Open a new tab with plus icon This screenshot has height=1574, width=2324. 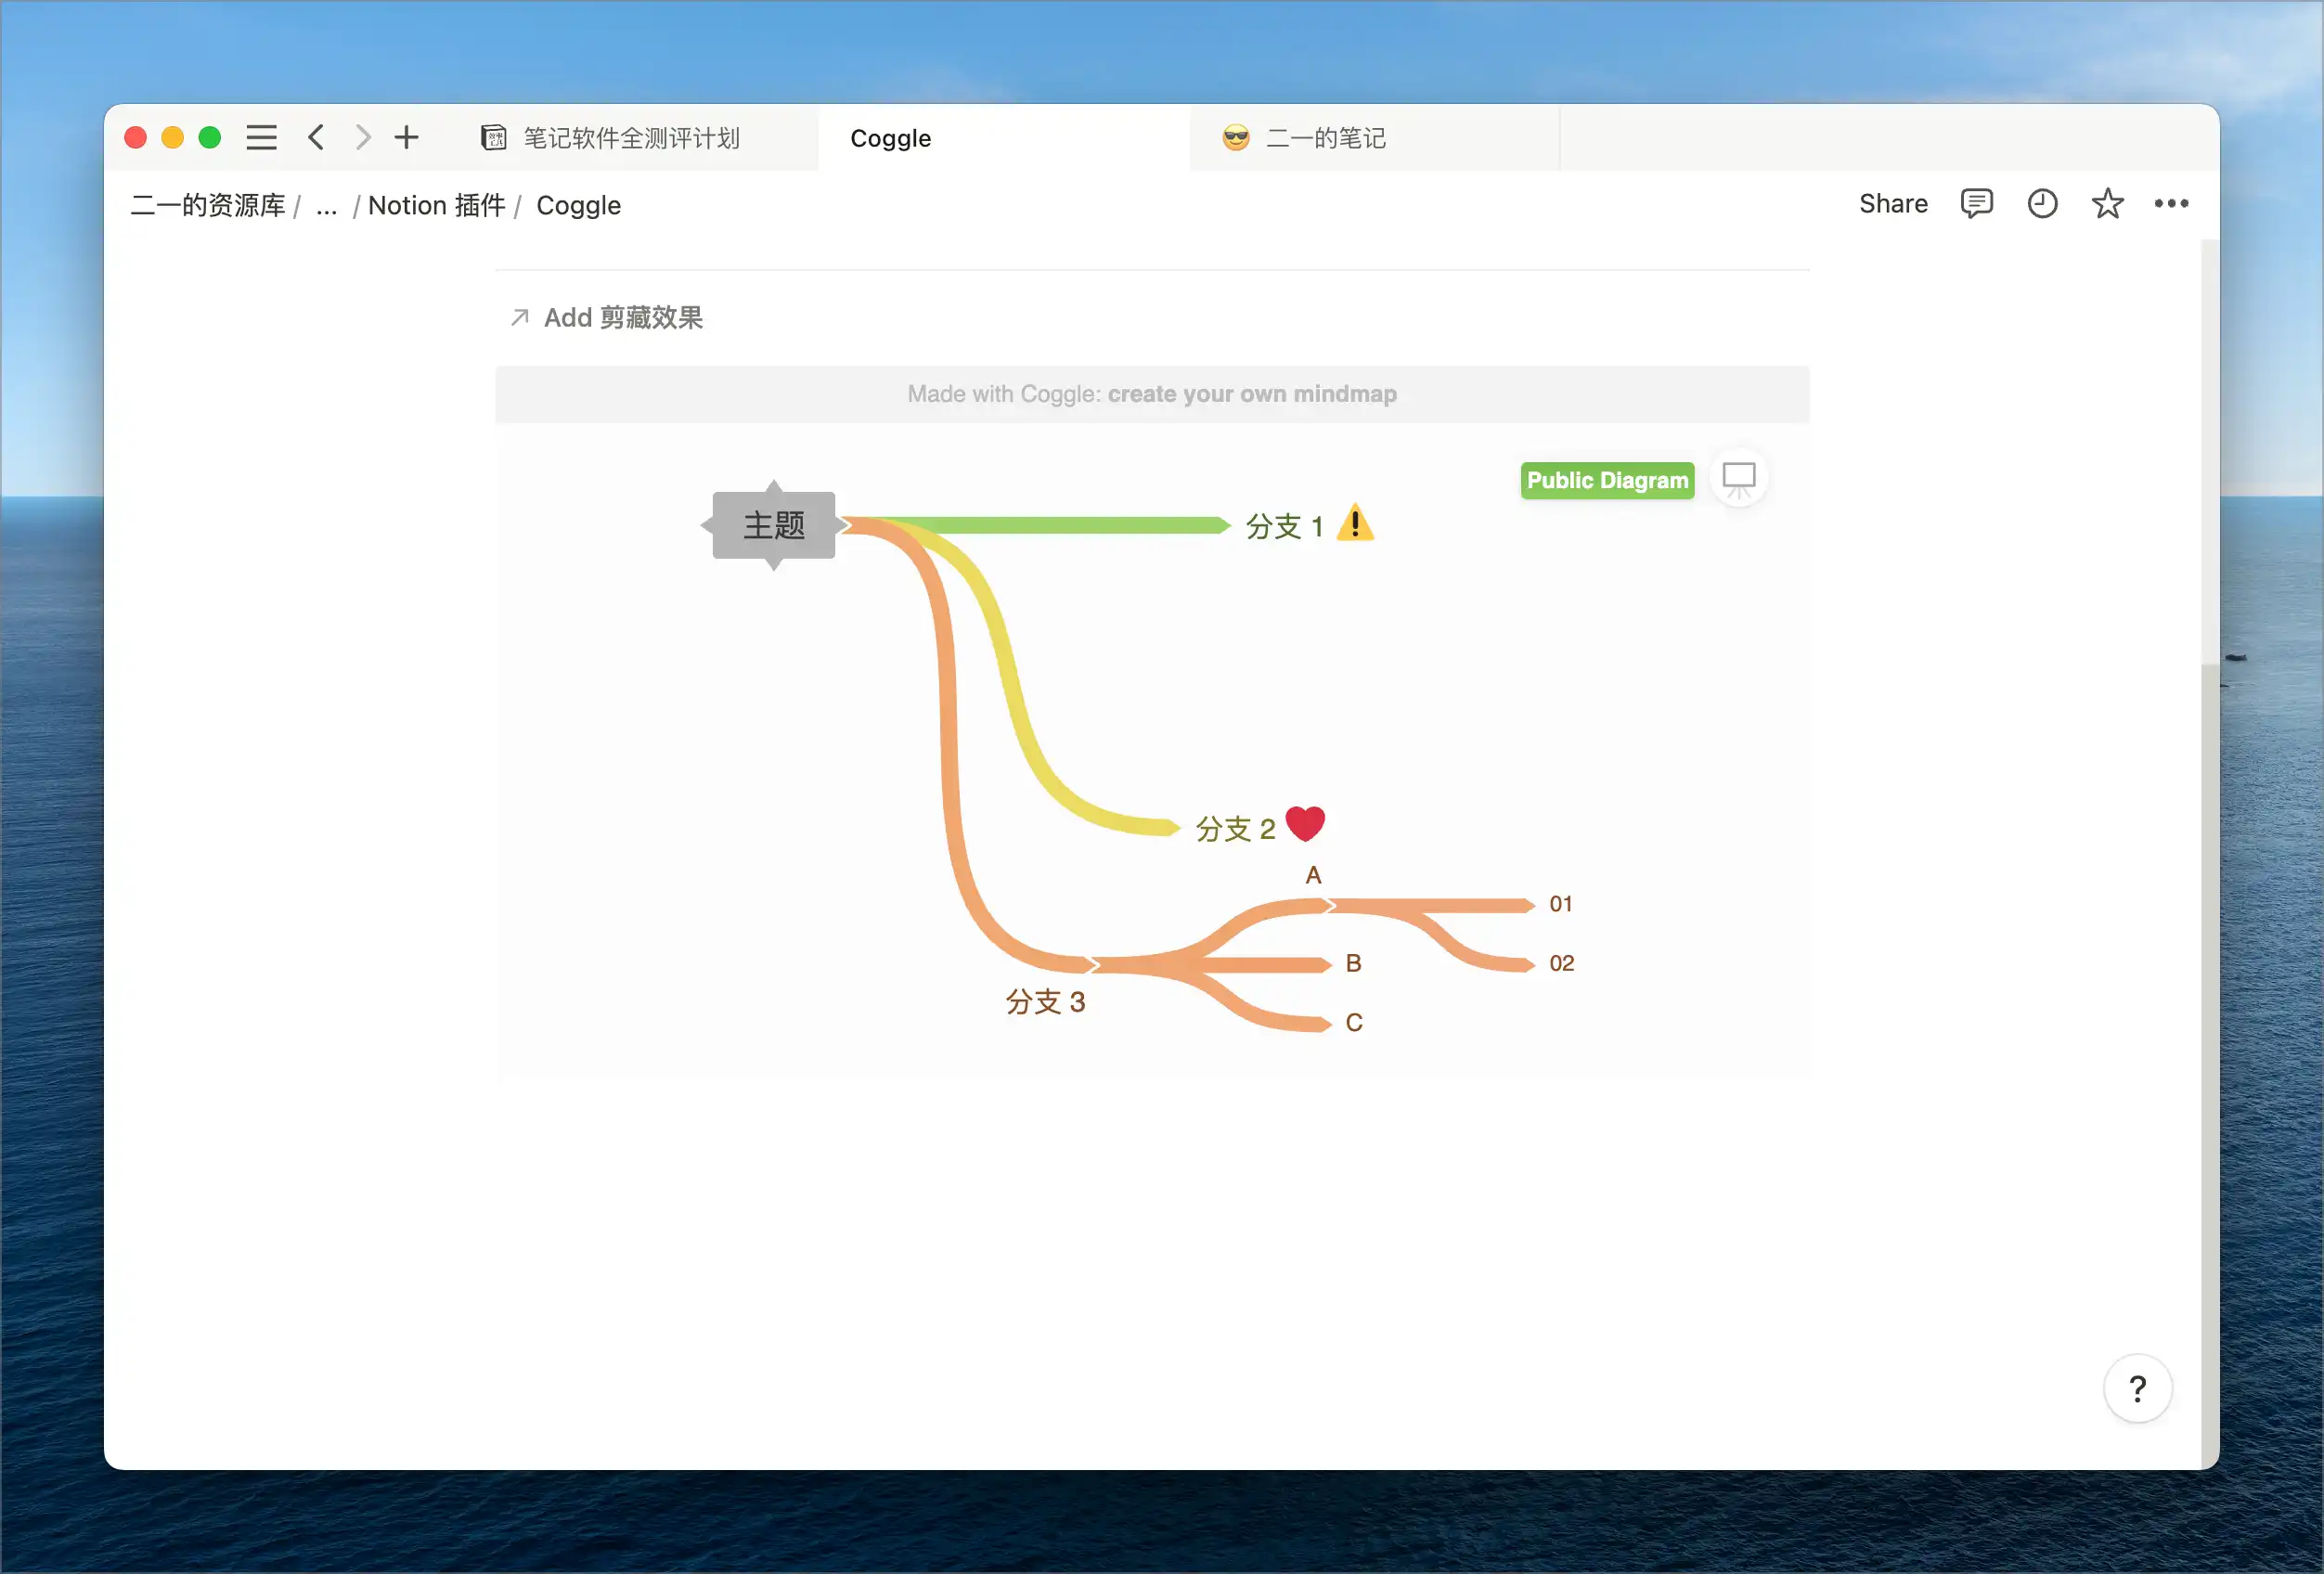(x=406, y=137)
